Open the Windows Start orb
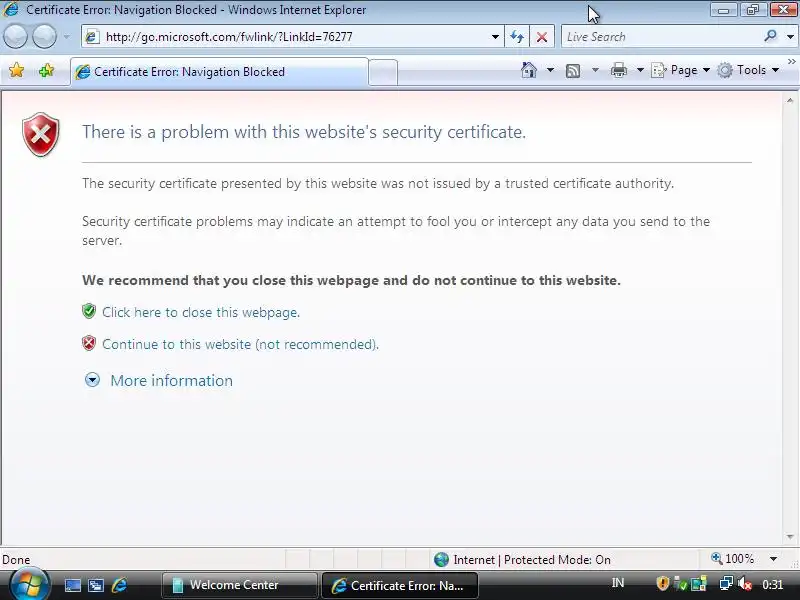800x600 pixels. coord(29,585)
